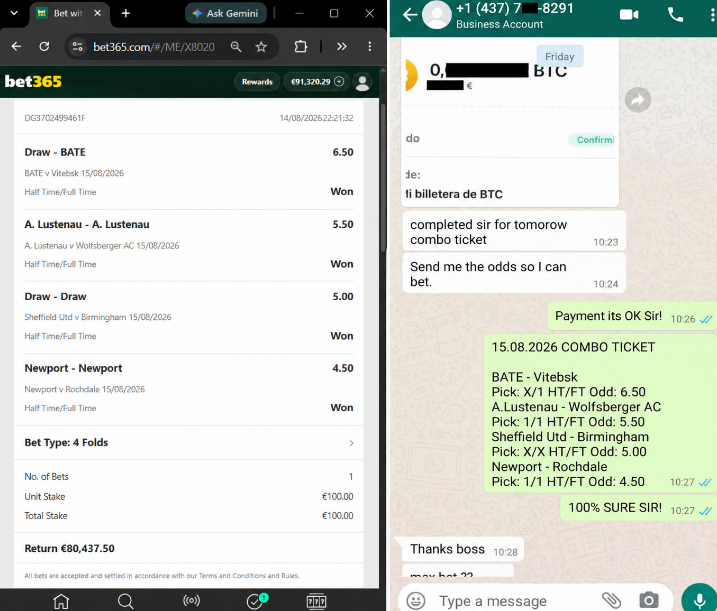Click the bet365.com address bar URL
Image resolution: width=717 pixels, height=611 pixels.
click(154, 47)
